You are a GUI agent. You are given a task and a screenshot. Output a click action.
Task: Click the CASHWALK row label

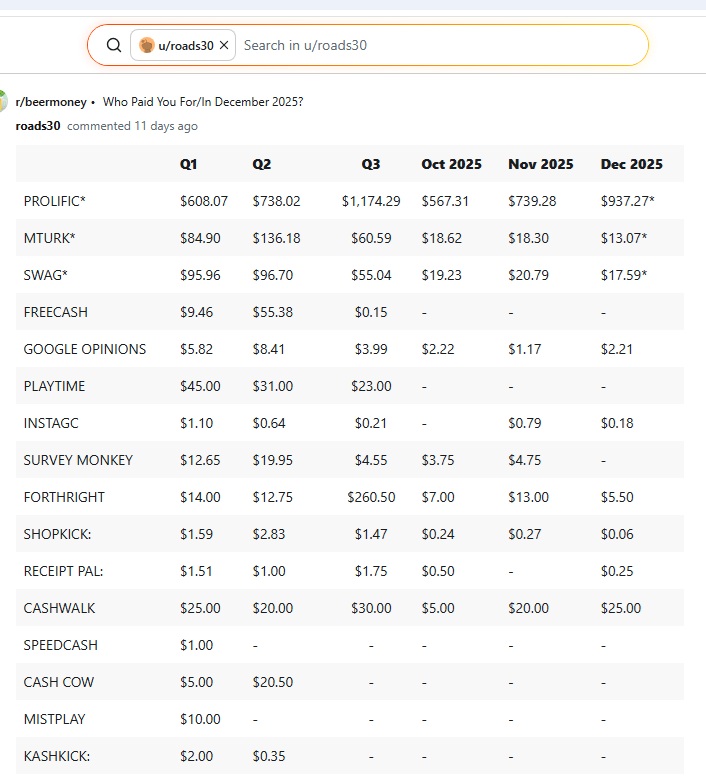(x=60, y=608)
